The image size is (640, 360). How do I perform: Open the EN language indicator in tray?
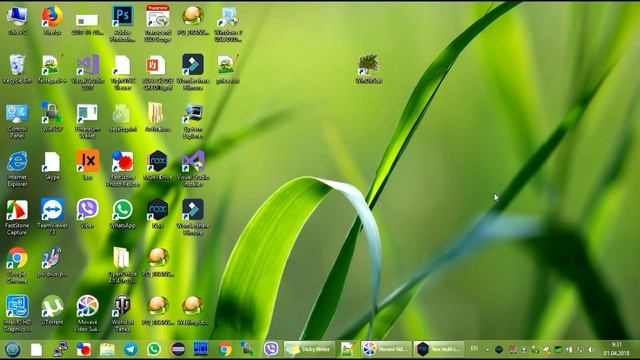click(474, 349)
